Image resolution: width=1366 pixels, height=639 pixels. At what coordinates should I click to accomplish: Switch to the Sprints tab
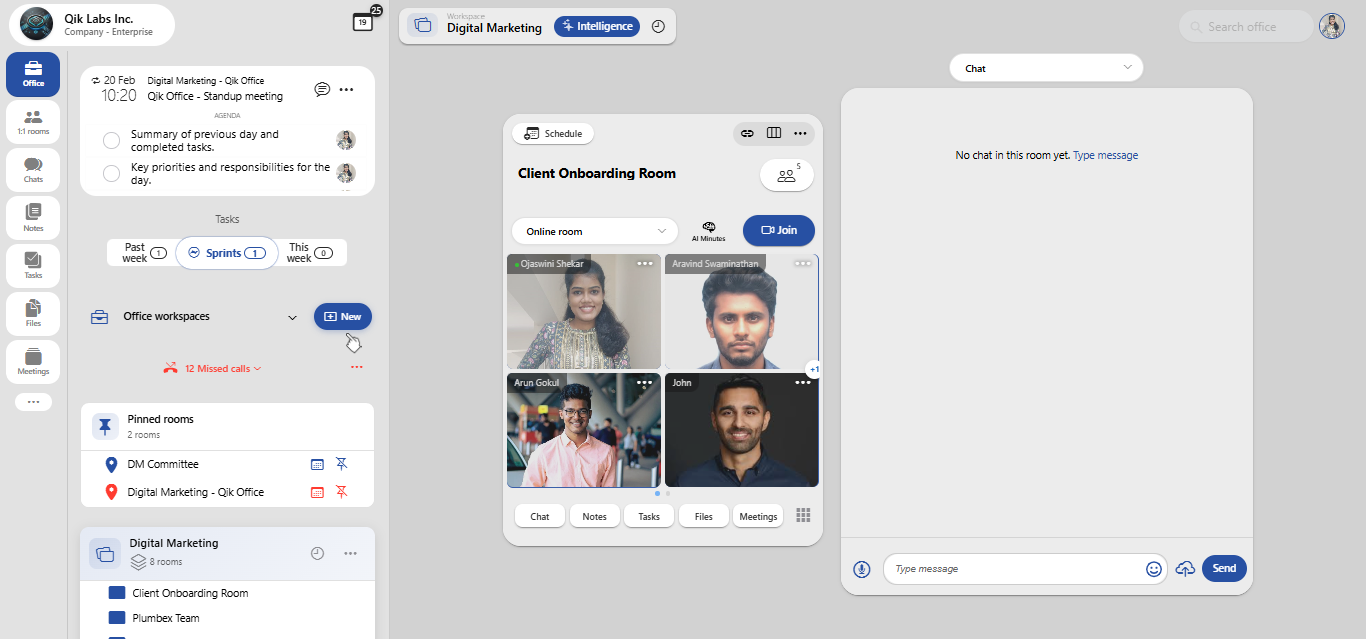coord(227,253)
